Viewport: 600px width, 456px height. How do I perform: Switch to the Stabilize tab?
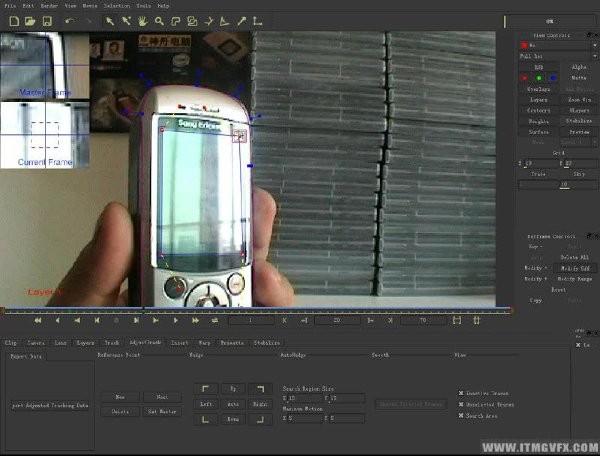coord(267,343)
